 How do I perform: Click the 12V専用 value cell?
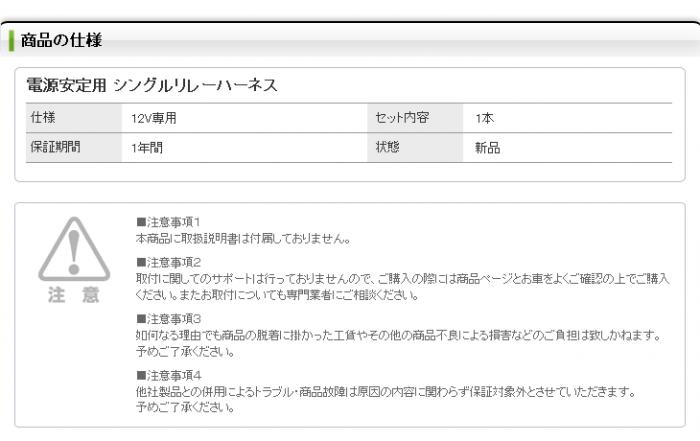coord(244,118)
